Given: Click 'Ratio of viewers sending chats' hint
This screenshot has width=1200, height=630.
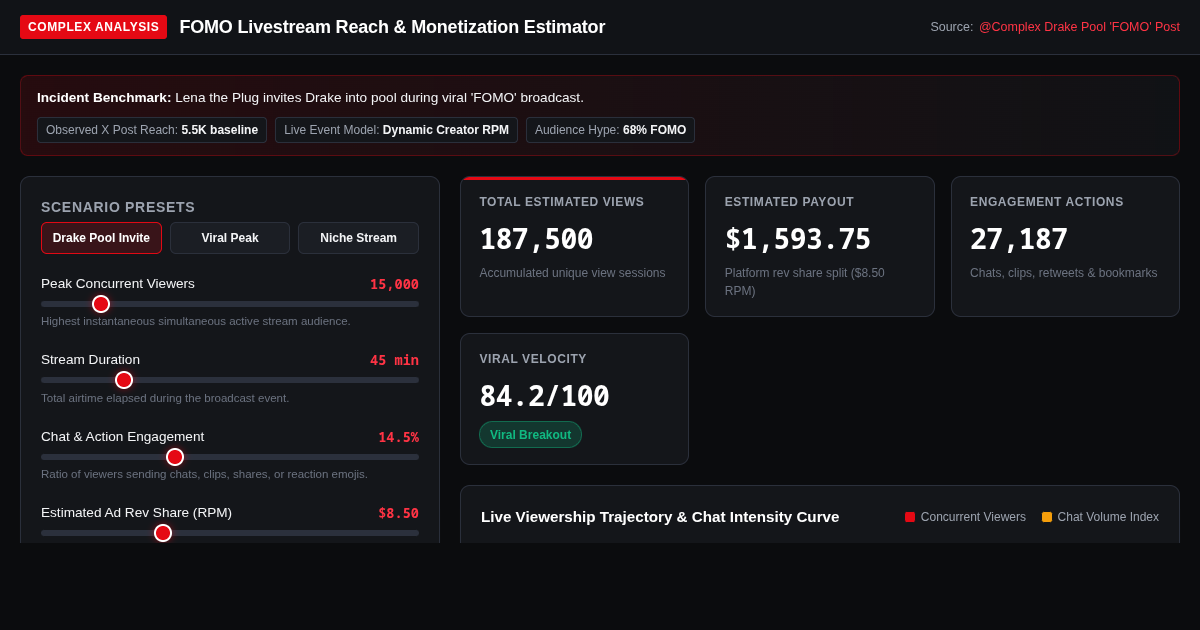Looking at the screenshot, I should [x=204, y=474].
